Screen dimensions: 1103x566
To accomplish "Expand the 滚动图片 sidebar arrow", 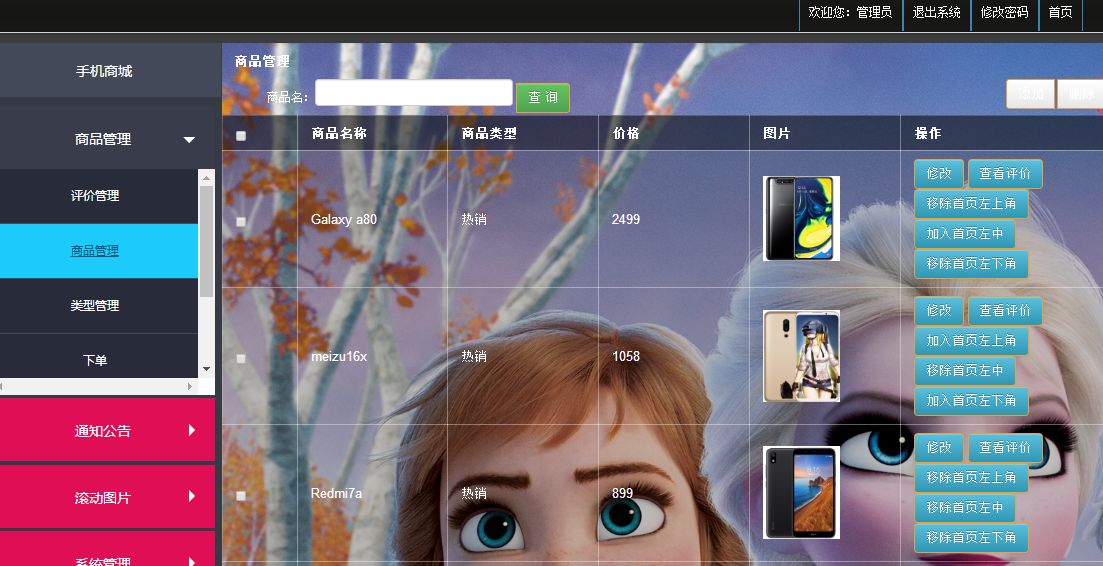I will (x=191, y=496).
